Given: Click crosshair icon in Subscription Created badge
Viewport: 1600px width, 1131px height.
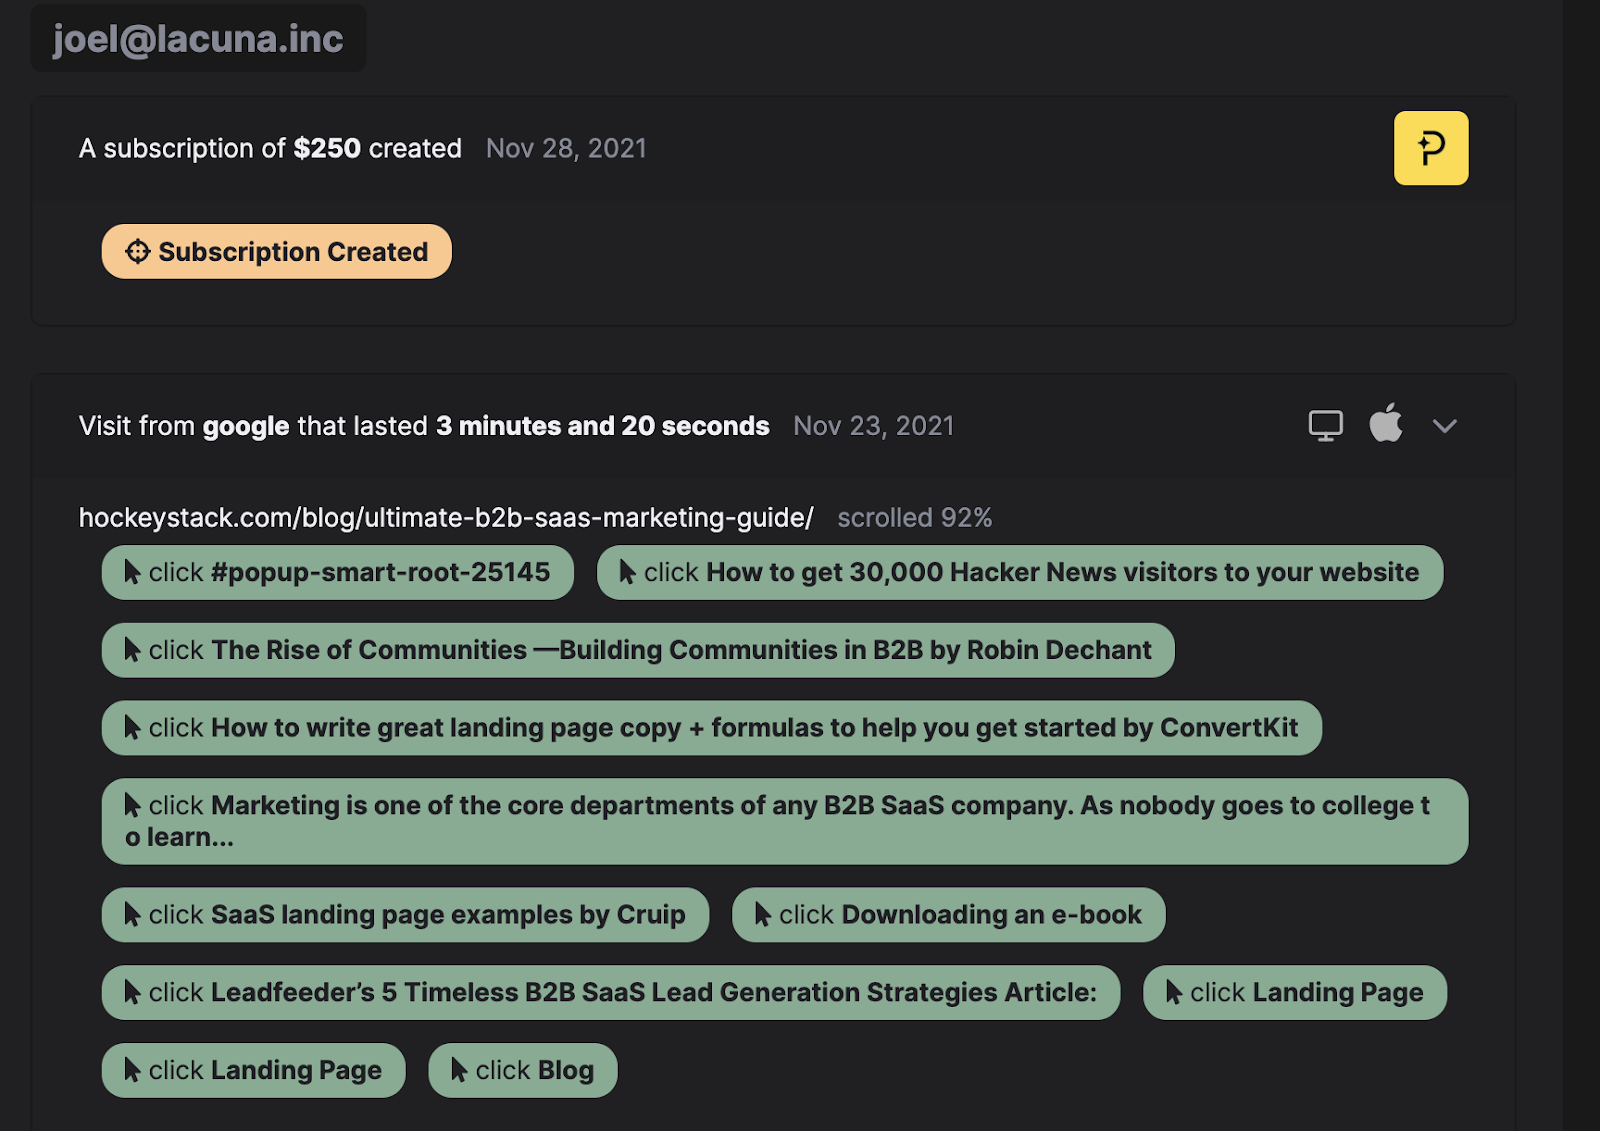Looking at the screenshot, I should point(137,252).
